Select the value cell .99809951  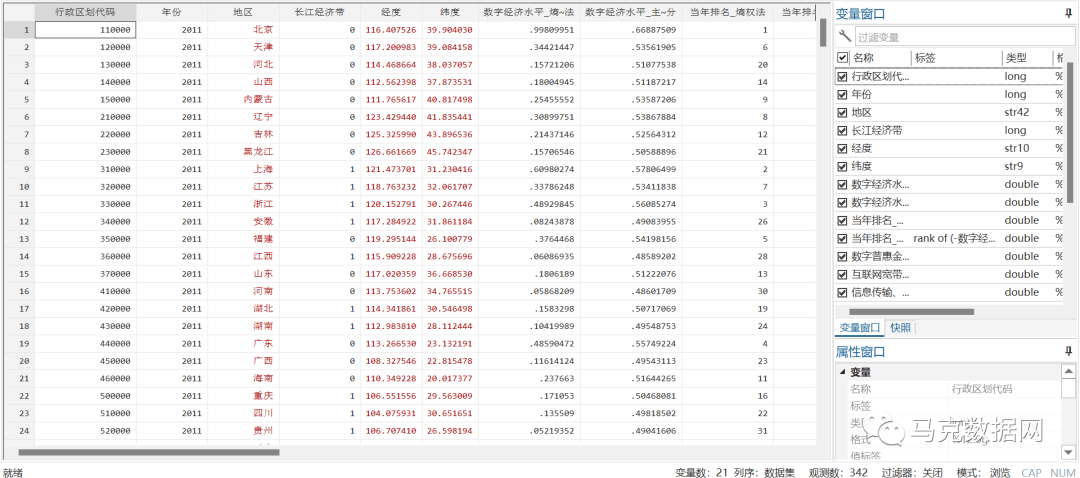click(x=529, y=30)
